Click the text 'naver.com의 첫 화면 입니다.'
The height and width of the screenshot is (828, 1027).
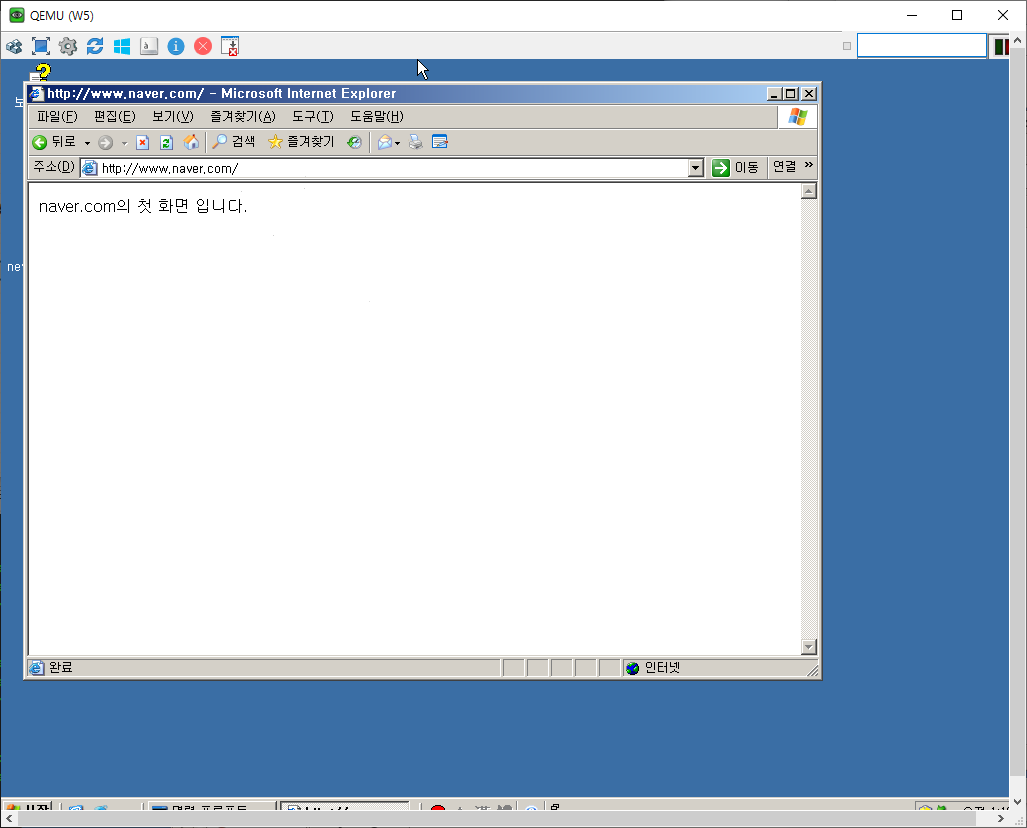pyautogui.click(x=143, y=206)
